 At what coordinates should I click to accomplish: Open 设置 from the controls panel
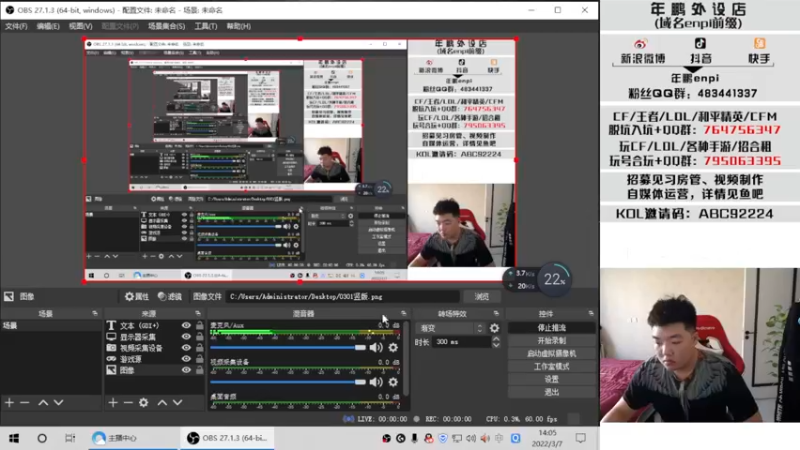coord(552,379)
